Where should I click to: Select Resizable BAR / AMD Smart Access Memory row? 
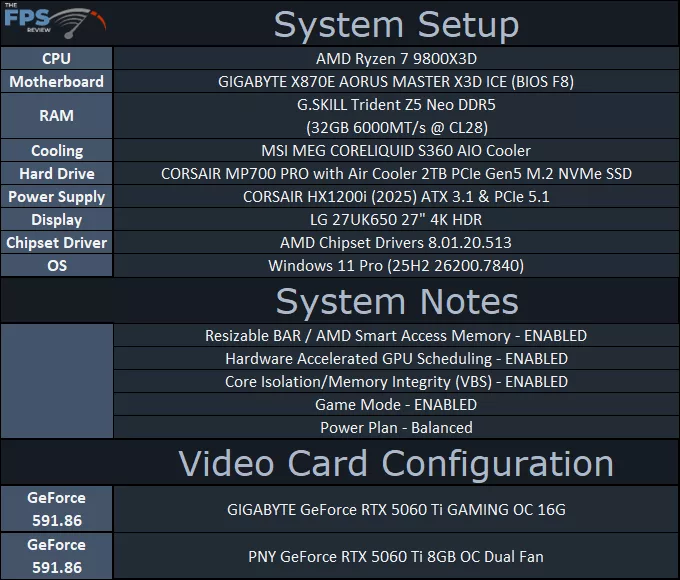click(x=396, y=336)
